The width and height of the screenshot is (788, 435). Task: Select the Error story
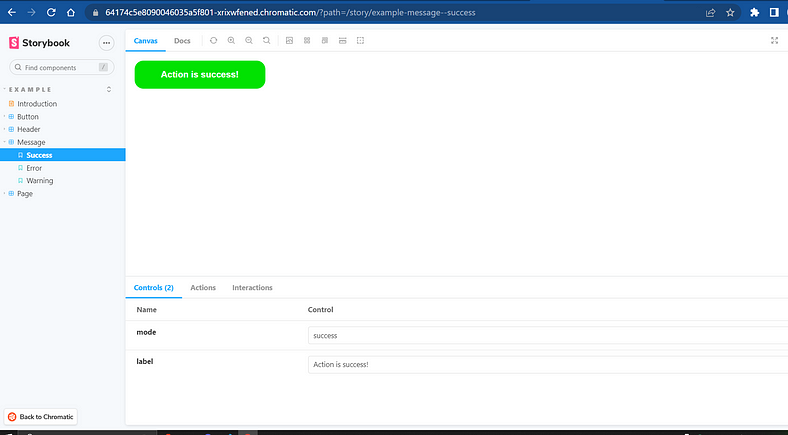click(34, 168)
